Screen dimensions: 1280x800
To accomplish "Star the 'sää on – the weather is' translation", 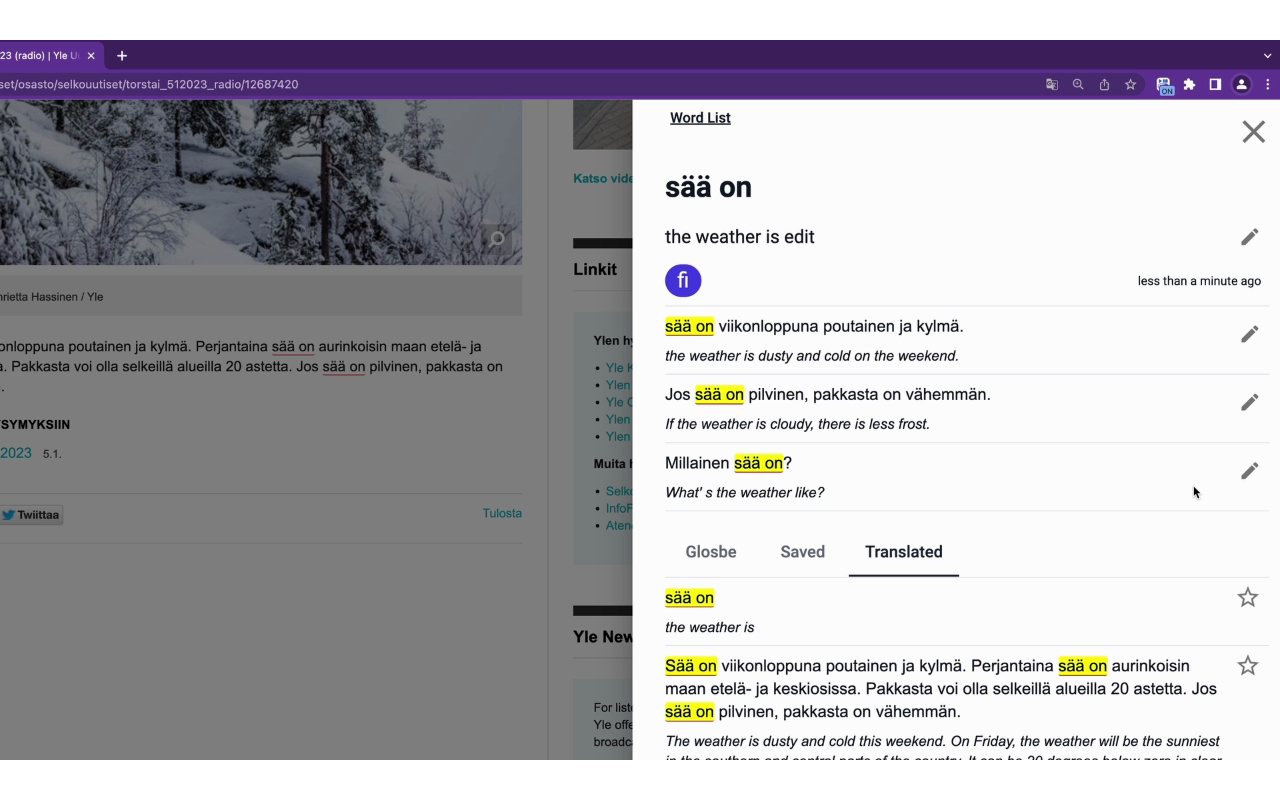I will click(x=1248, y=598).
